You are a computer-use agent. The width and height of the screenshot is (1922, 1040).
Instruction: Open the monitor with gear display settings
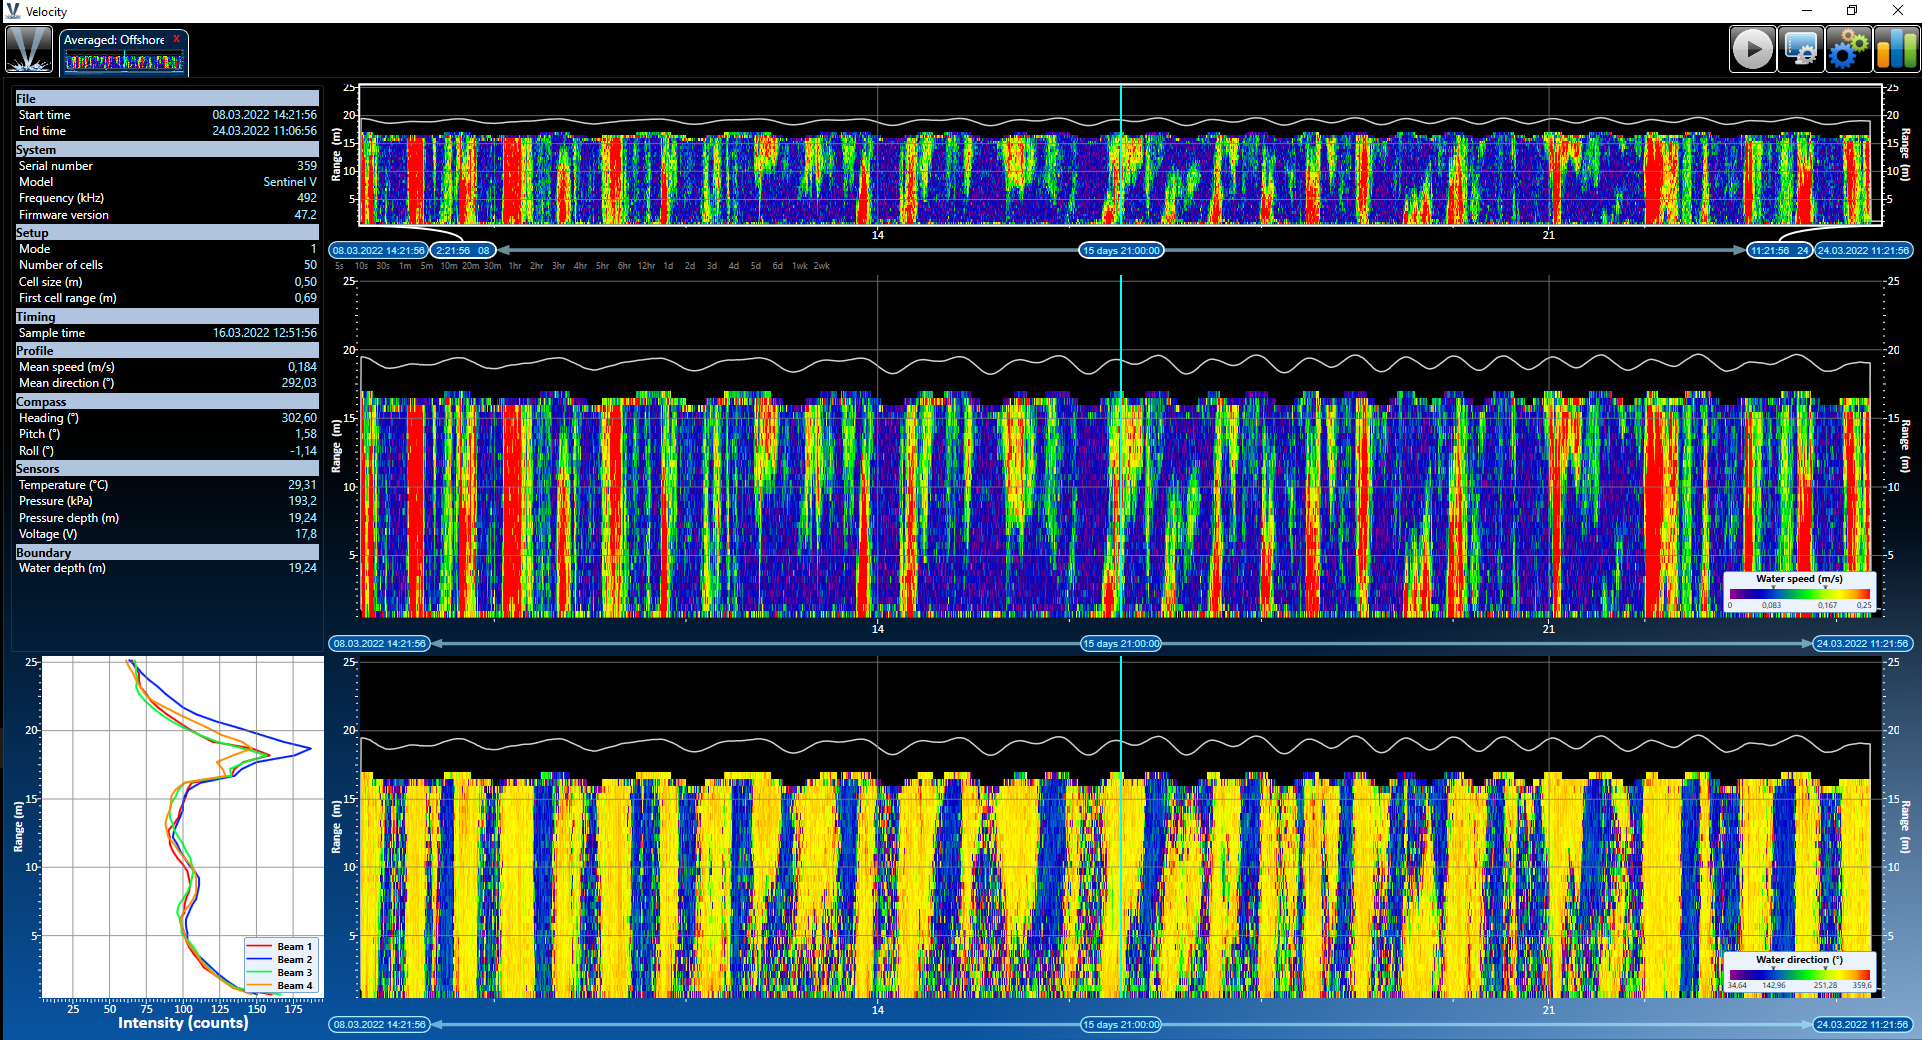[1801, 49]
